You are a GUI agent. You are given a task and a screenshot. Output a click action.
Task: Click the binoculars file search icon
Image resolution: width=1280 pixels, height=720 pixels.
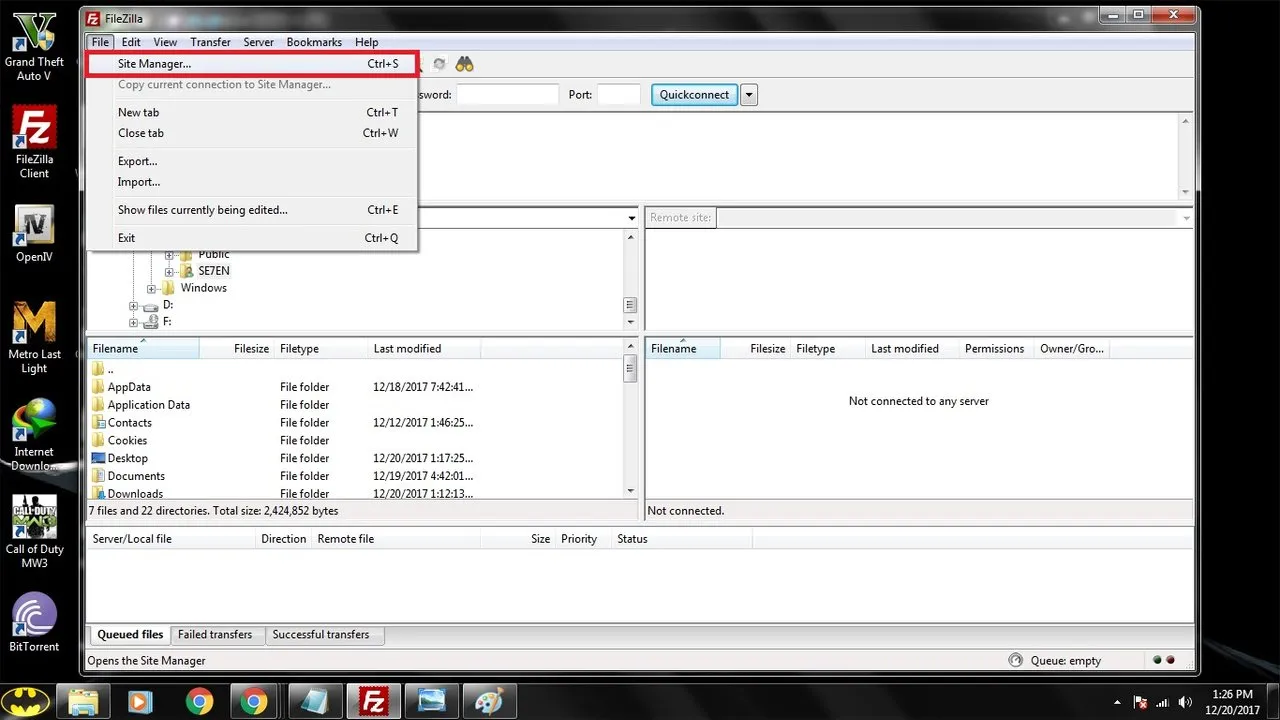pyautogui.click(x=464, y=64)
